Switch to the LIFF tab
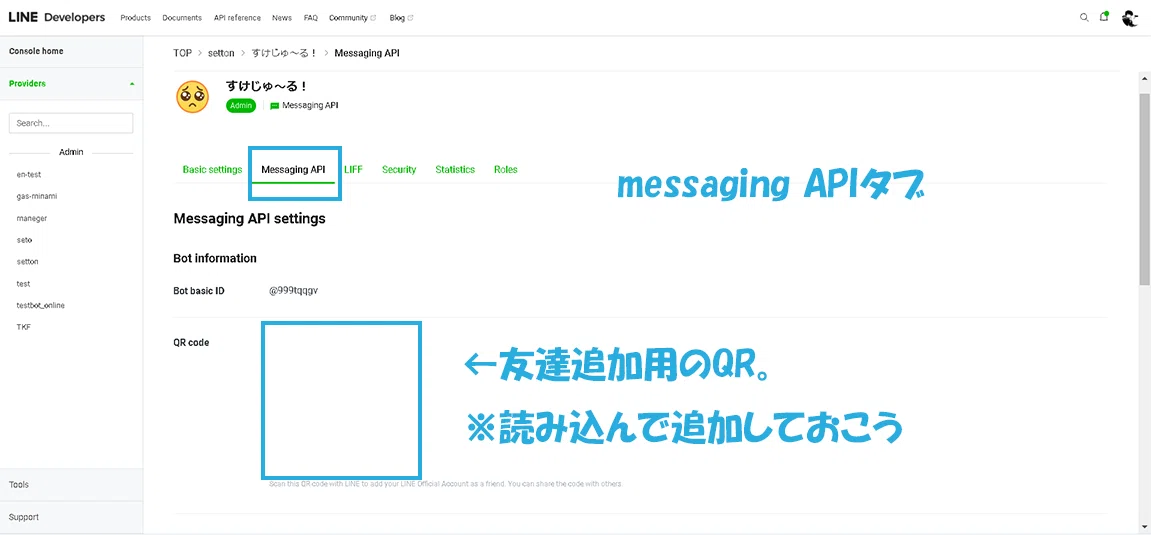The image size is (1151, 535). [x=353, y=170]
